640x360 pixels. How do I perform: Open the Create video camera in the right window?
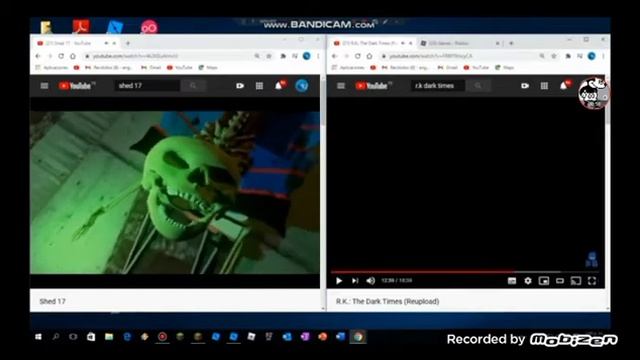coord(525,86)
